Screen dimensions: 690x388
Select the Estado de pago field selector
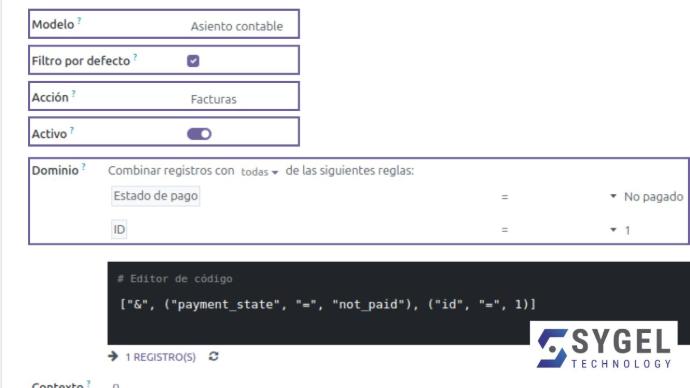coord(155,196)
